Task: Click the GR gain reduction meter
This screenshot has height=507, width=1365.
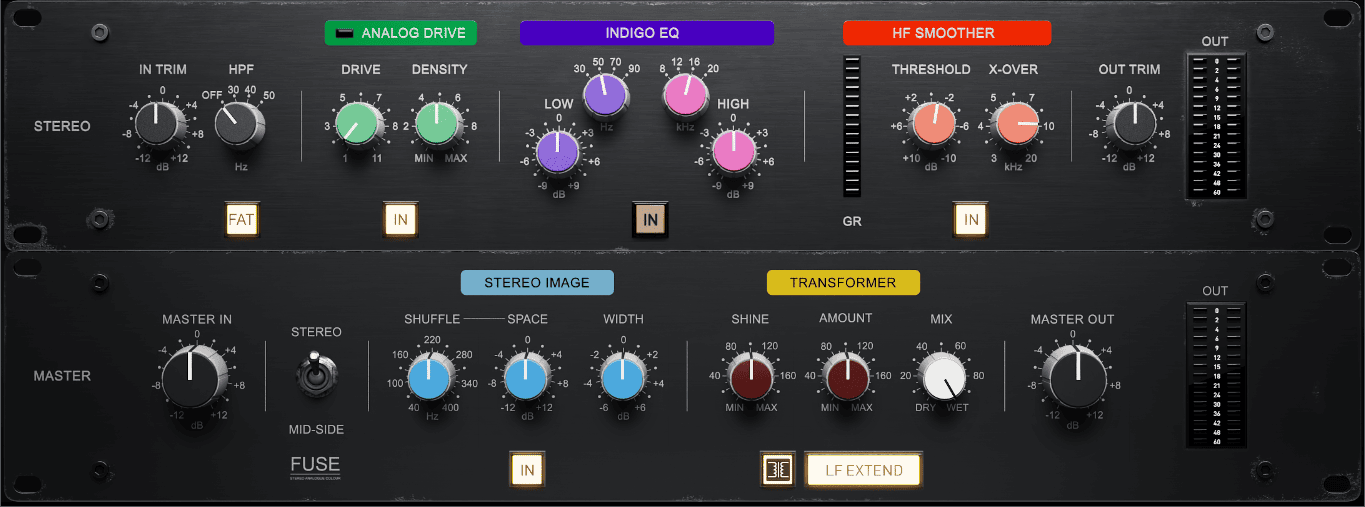Action: pyautogui.click(x=852, y=127)
